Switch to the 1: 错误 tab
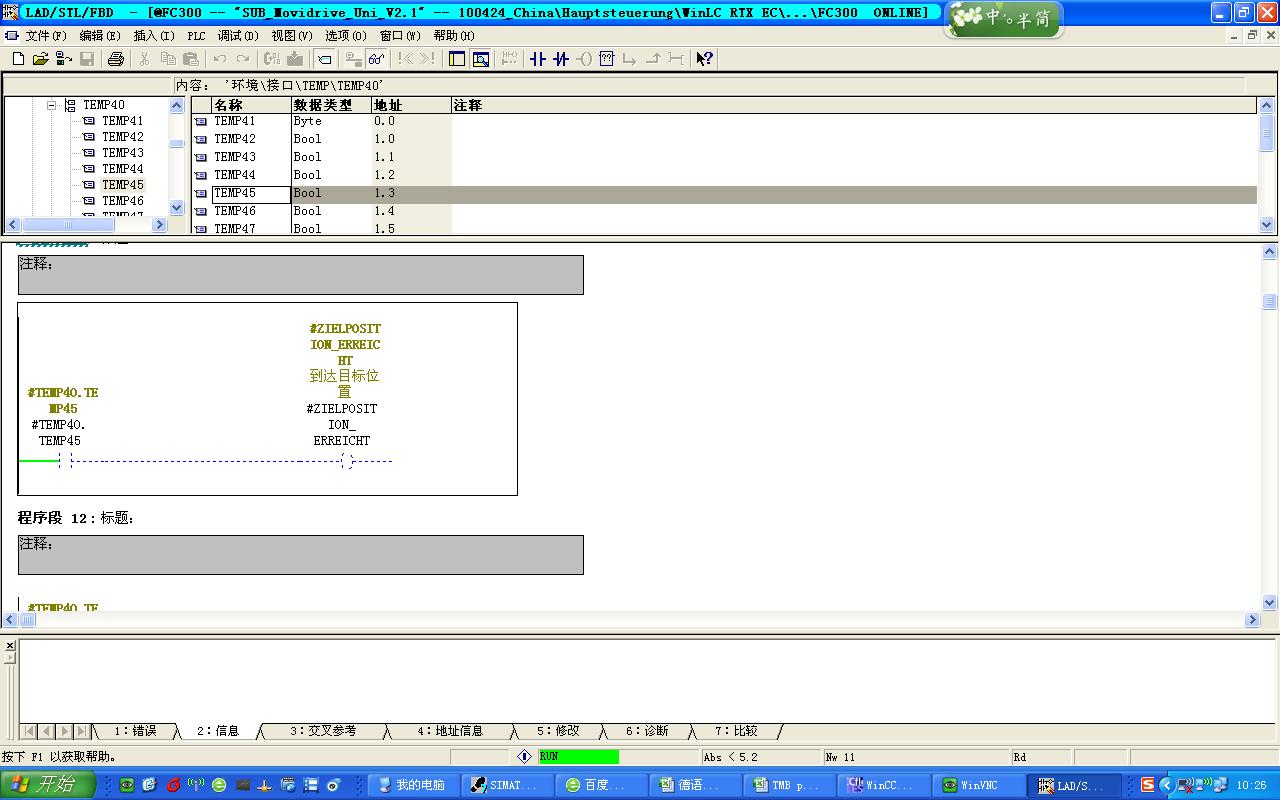This screenshot has width=1280, height=800. [136, 731]
